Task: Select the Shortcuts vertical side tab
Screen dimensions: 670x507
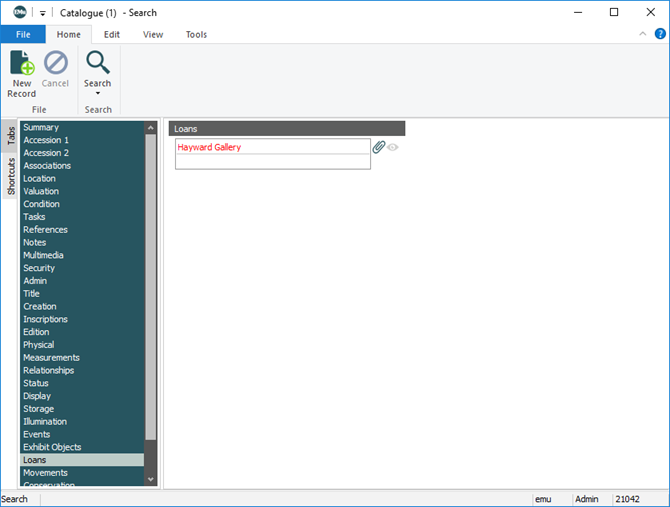Action: point(11,176)
